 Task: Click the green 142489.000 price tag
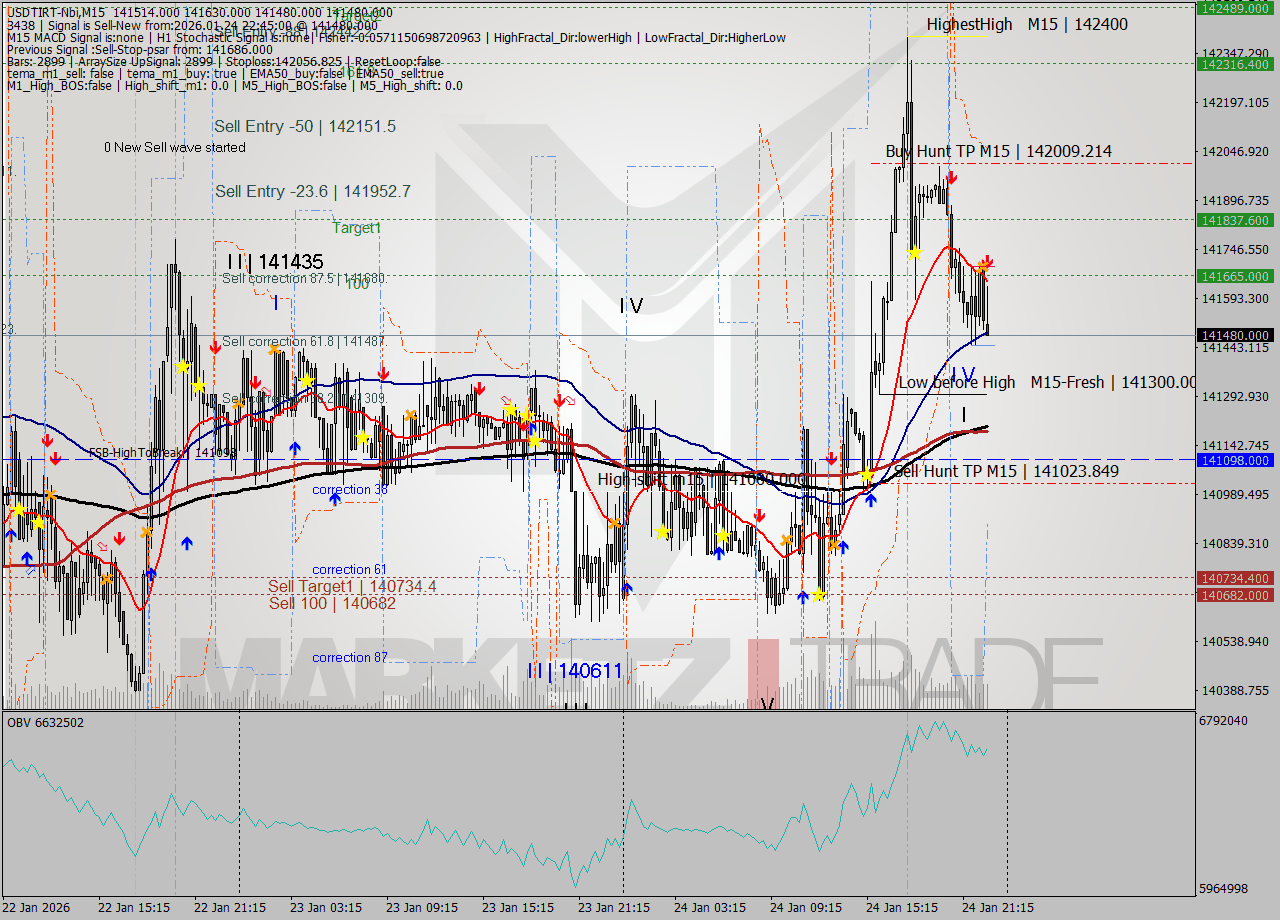(1236, 8)
